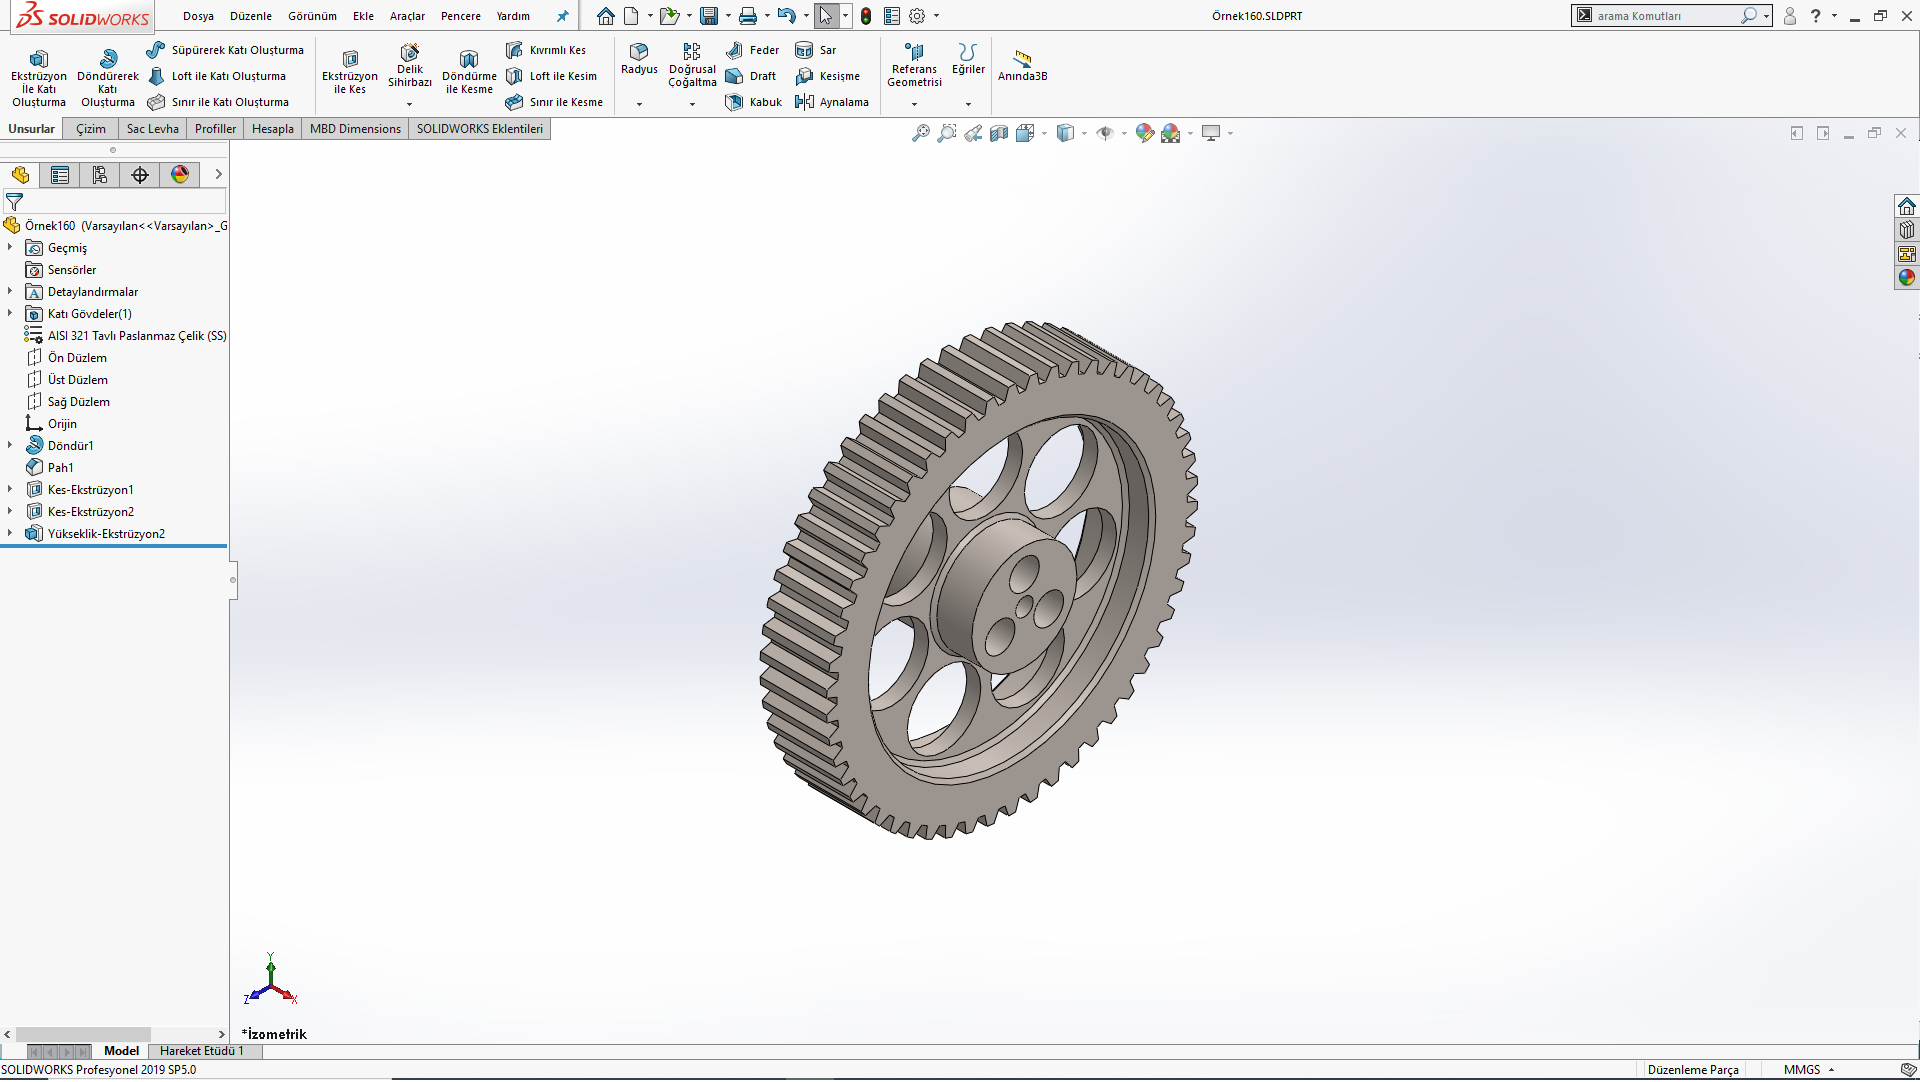Toggle section view in heads-up toolbar
Image resolution: width=1920 pixels, height=1082 pixels.
(x=999, y=133)
